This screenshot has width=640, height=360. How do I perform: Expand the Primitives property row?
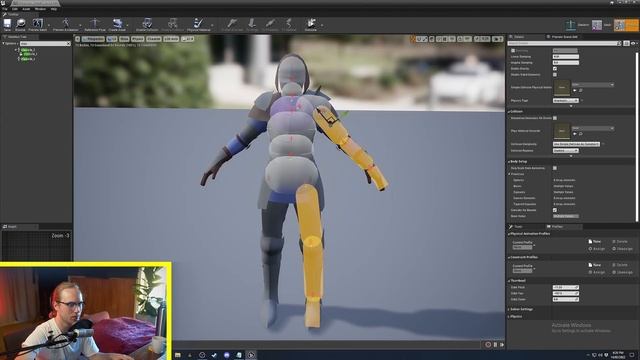(x=509, y=174)
